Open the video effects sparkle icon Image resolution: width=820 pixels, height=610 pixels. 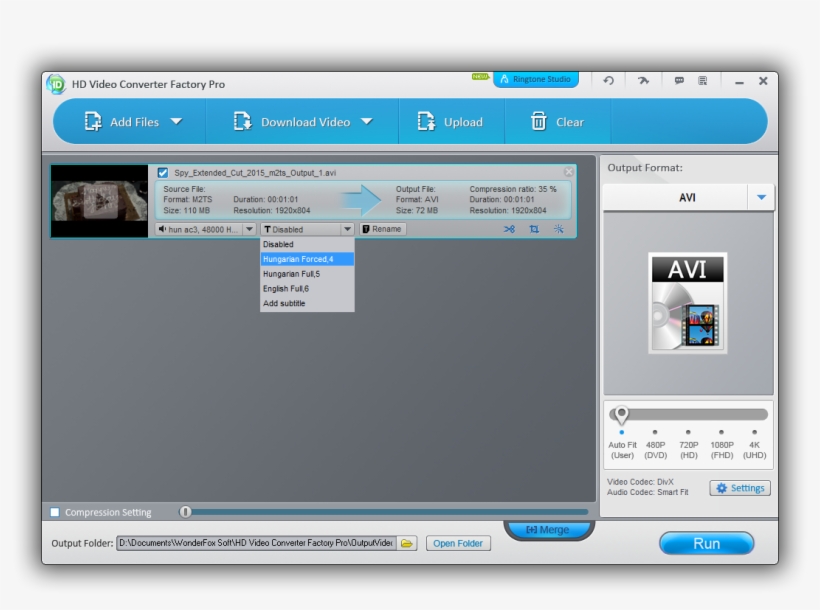click(x=559, y=229)
